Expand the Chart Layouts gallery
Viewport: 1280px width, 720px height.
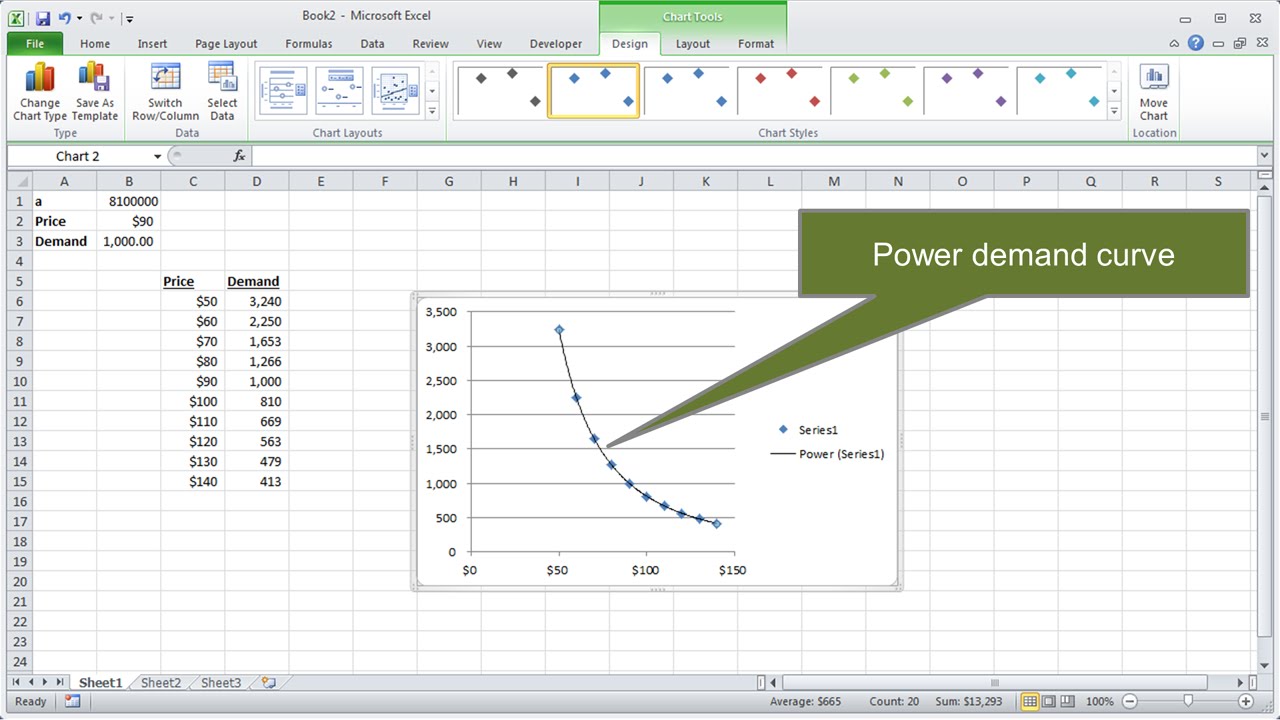[x=432, y=112]
